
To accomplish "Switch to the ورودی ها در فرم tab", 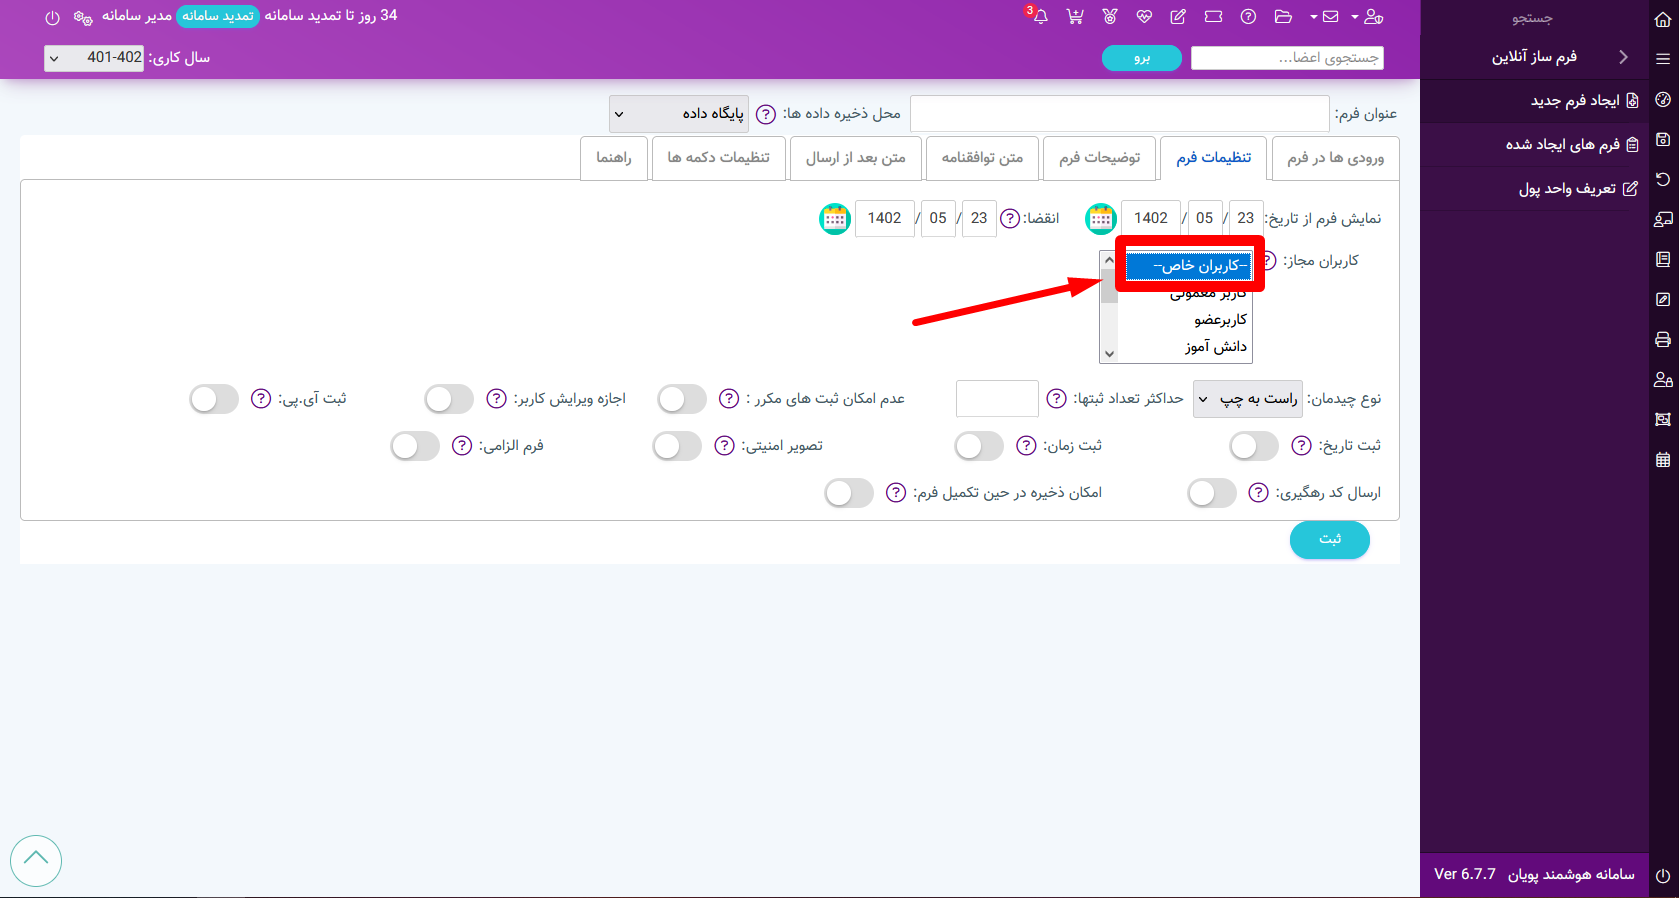I will 1335,158.
